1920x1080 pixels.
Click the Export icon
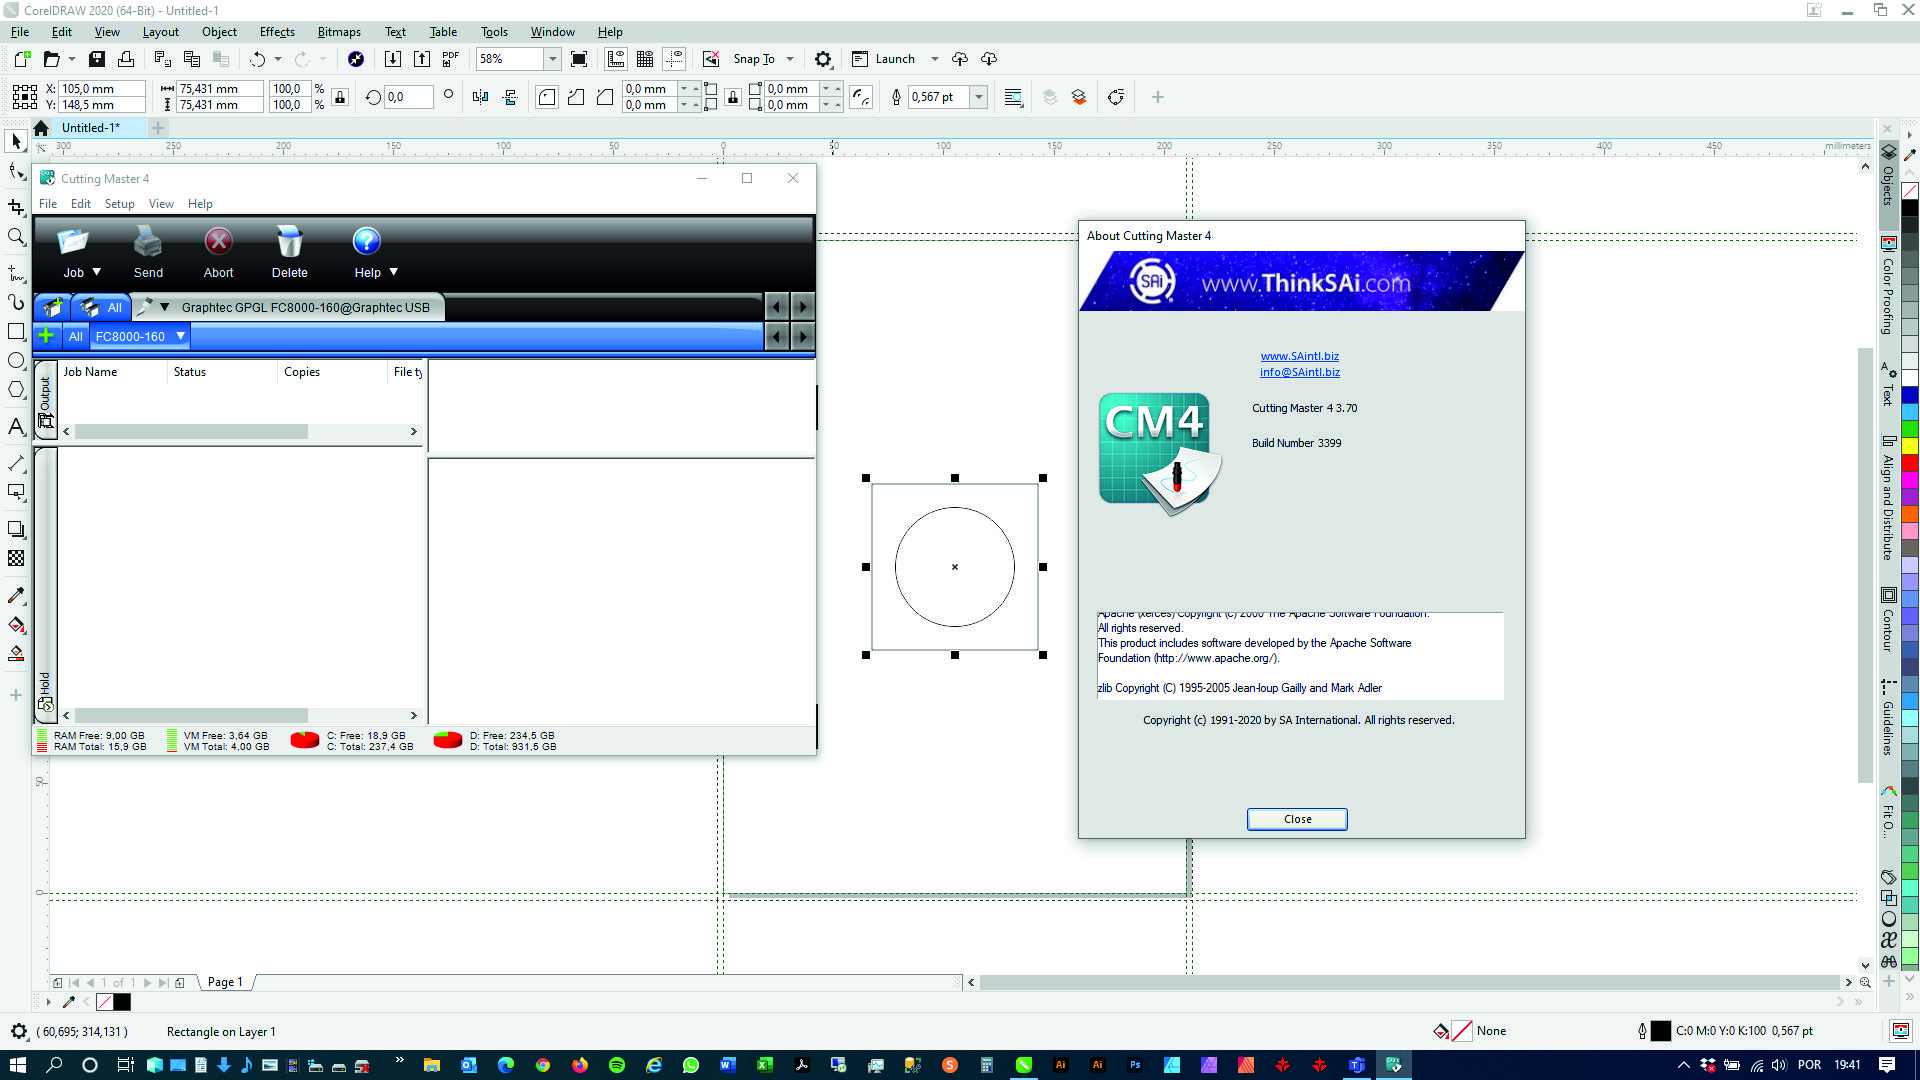[x=422, y=59]
